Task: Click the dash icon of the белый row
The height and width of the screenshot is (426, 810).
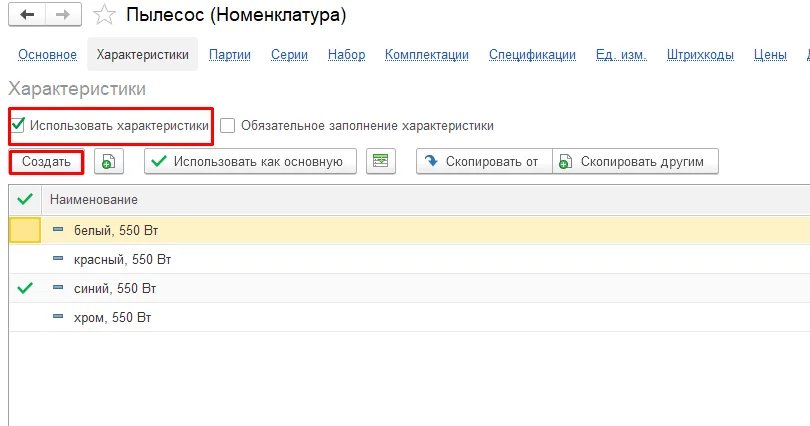Action: (x=58, y=229)
